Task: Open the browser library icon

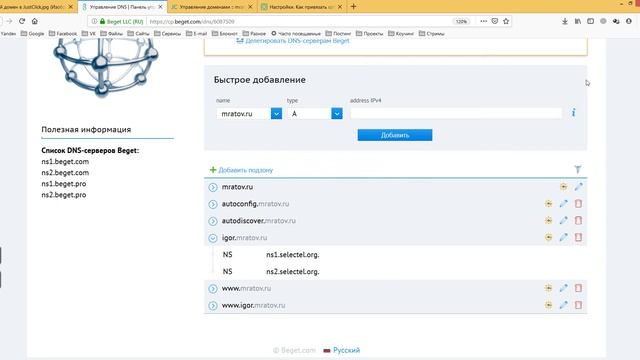Action: click(x=578, y=21)
